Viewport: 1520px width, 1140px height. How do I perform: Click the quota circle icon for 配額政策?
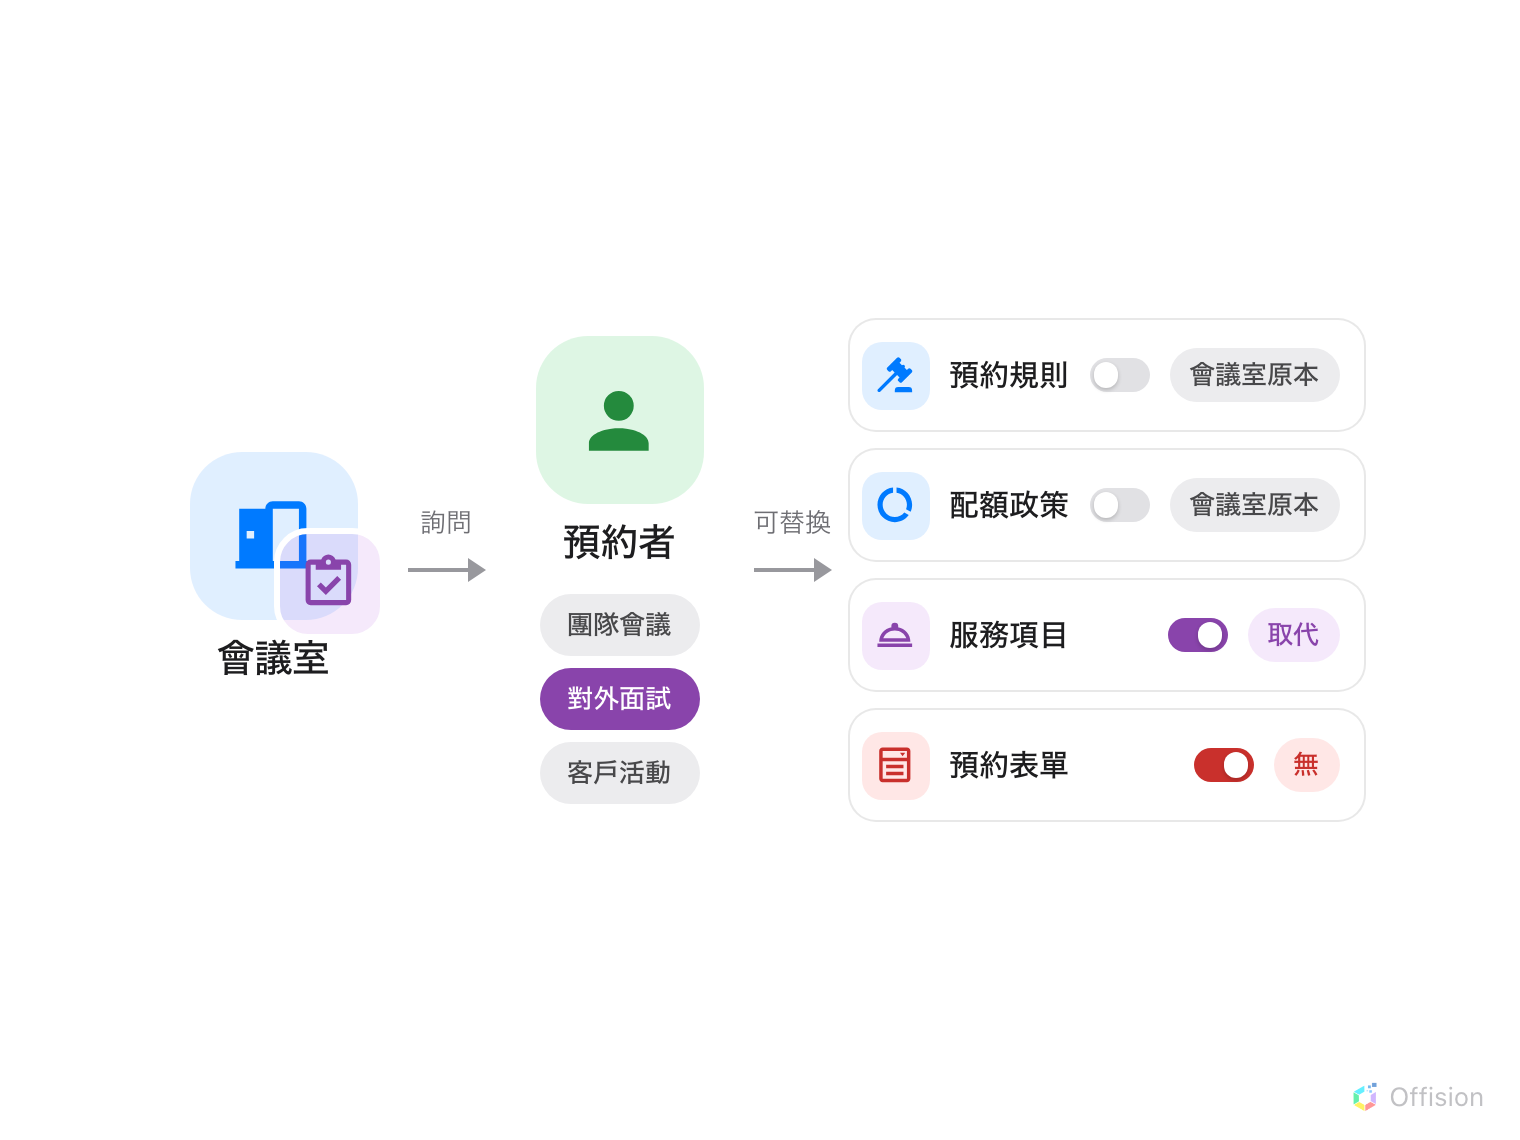click(895, 505)
